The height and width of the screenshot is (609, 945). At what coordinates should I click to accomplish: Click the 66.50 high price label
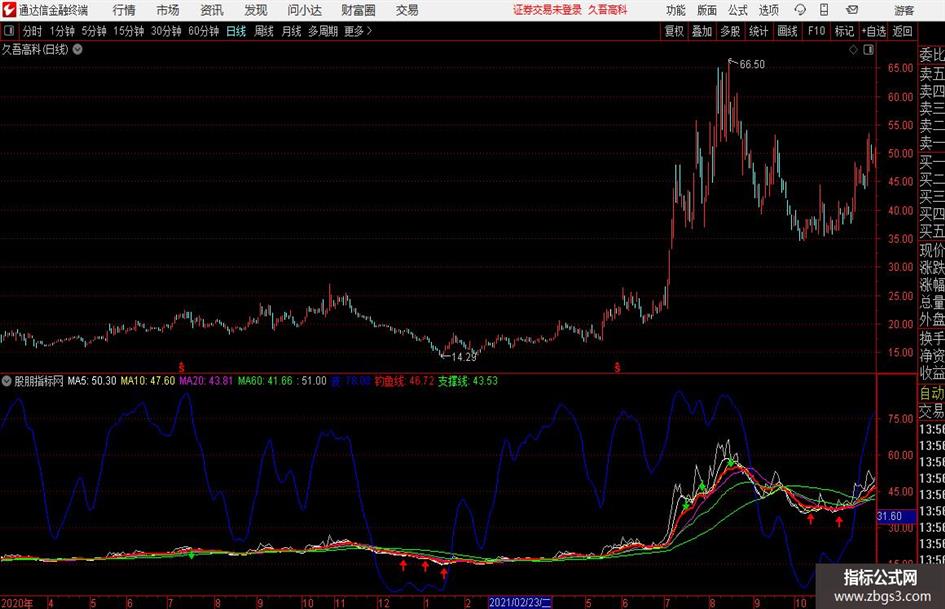[752, 64]
